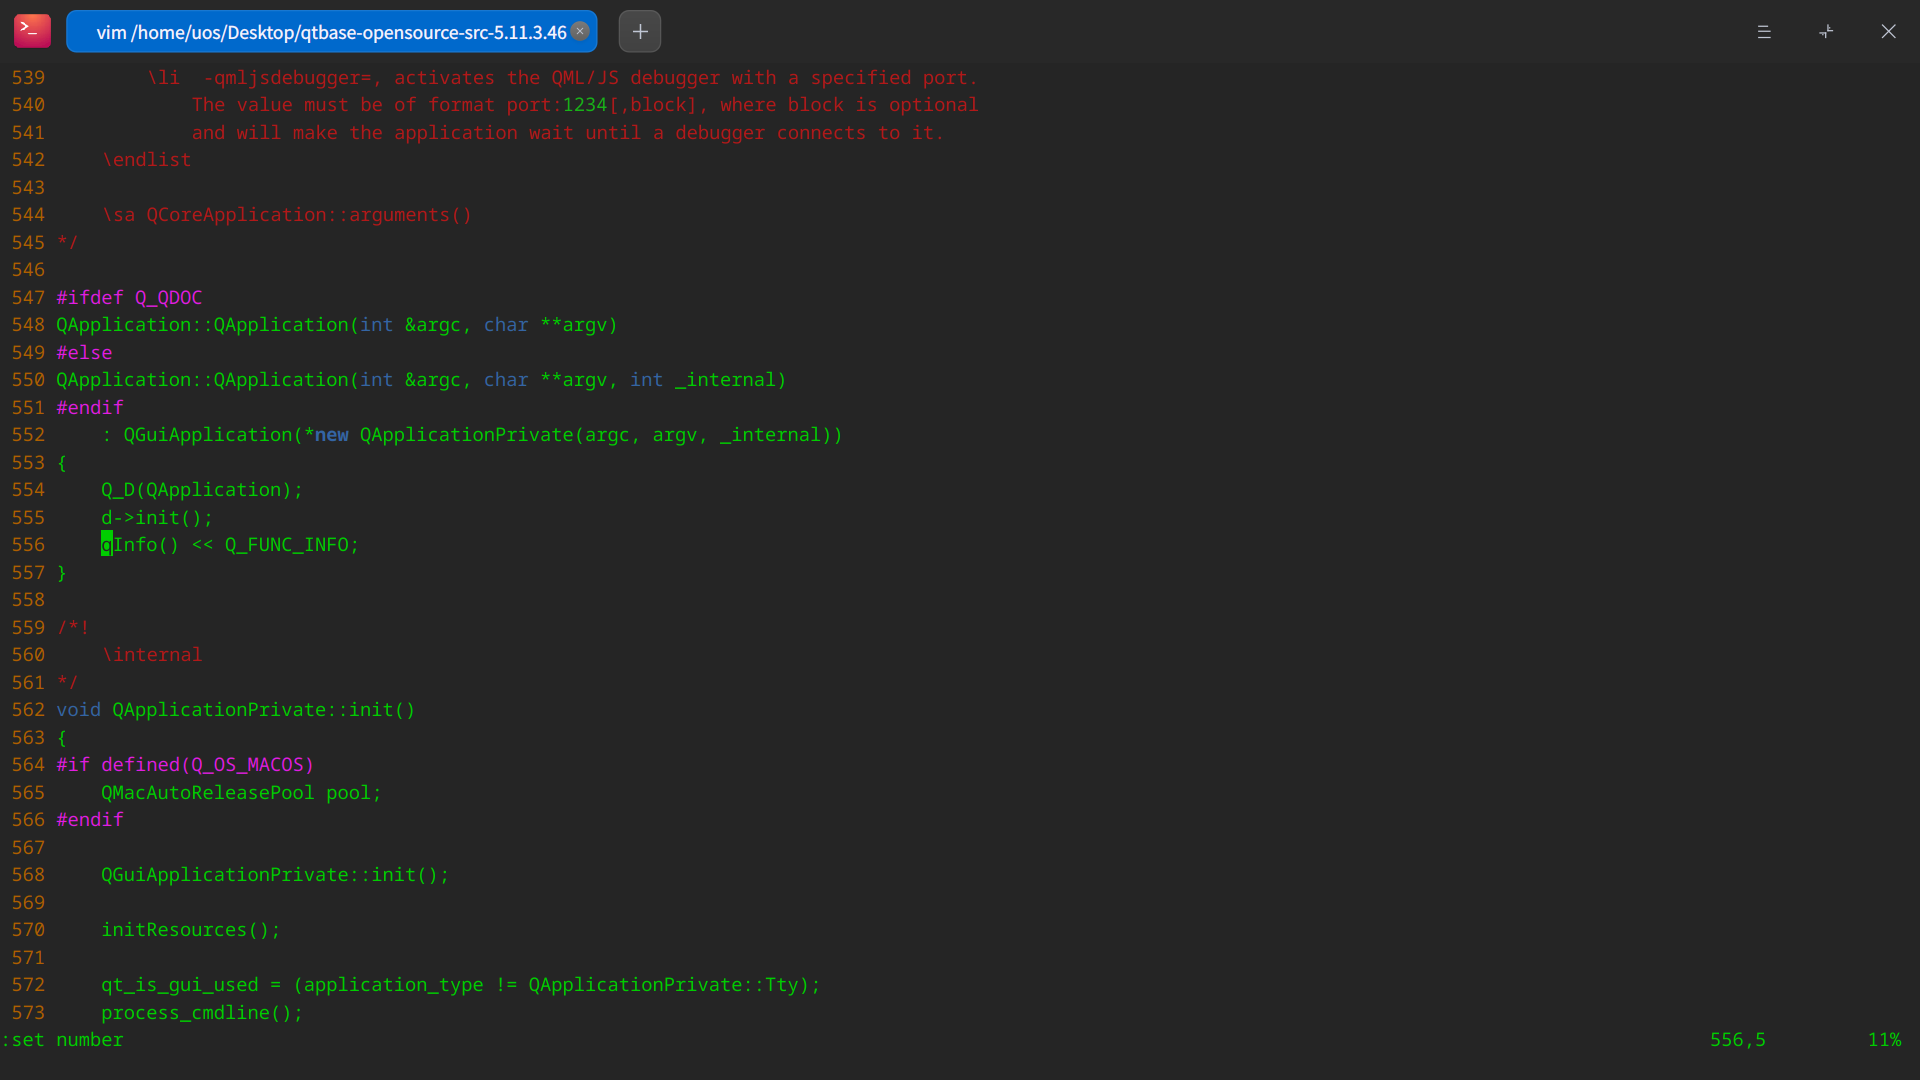Click the window restore icon
The width and height of the screenshot is (1920, 1080).
[1826, 32]
